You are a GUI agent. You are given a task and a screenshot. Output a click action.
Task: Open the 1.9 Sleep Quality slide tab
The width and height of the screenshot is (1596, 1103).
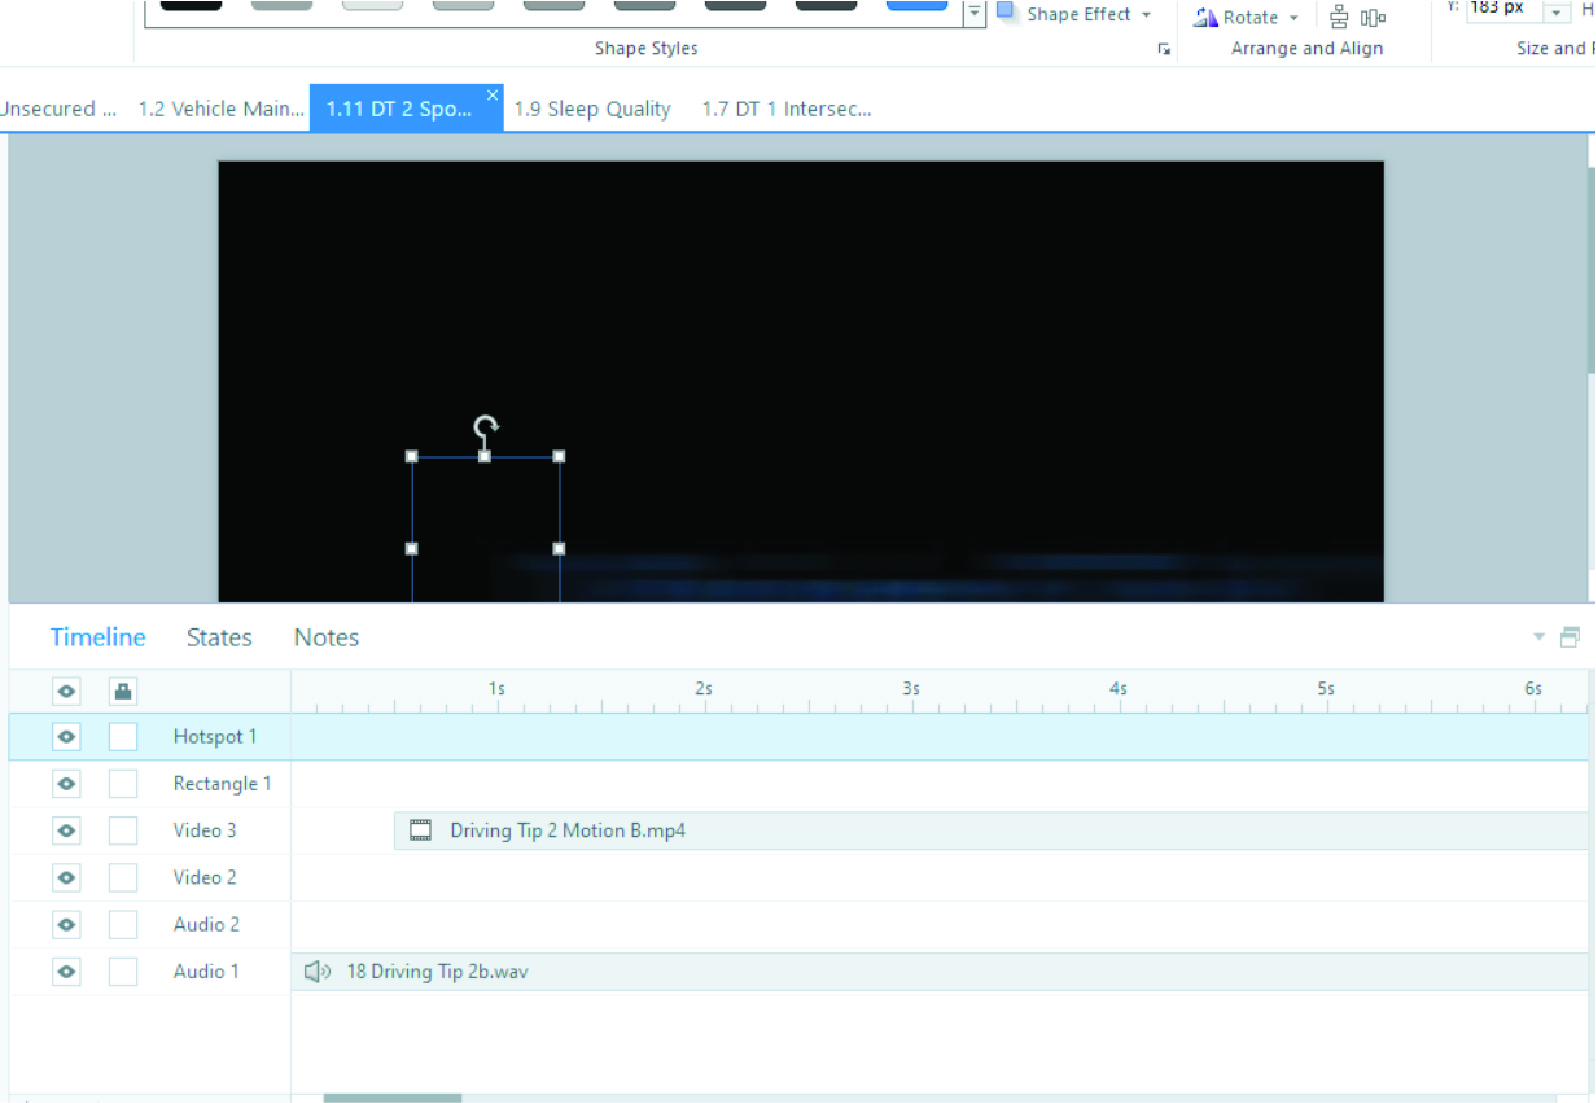point(592,109)
